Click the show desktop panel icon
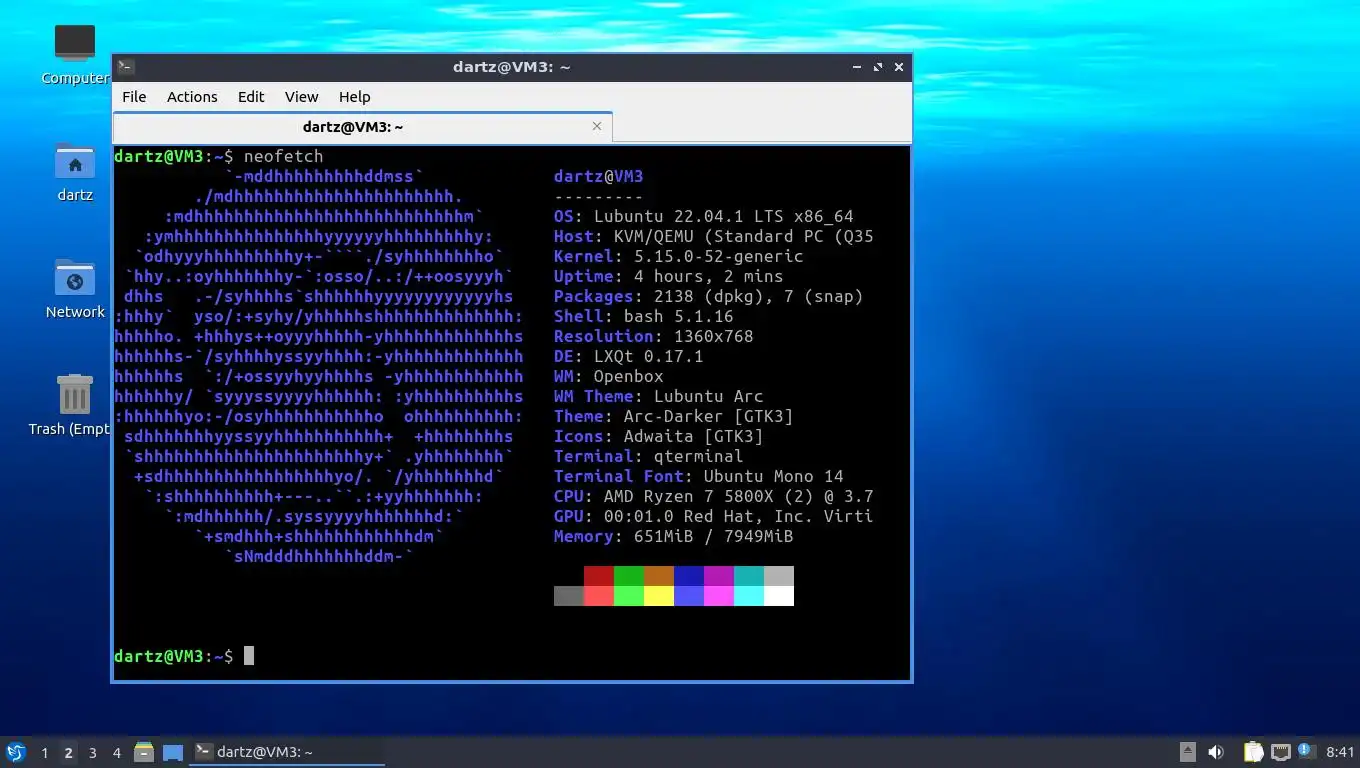This screenshot has height=768, width=1360. pos(173,752)
